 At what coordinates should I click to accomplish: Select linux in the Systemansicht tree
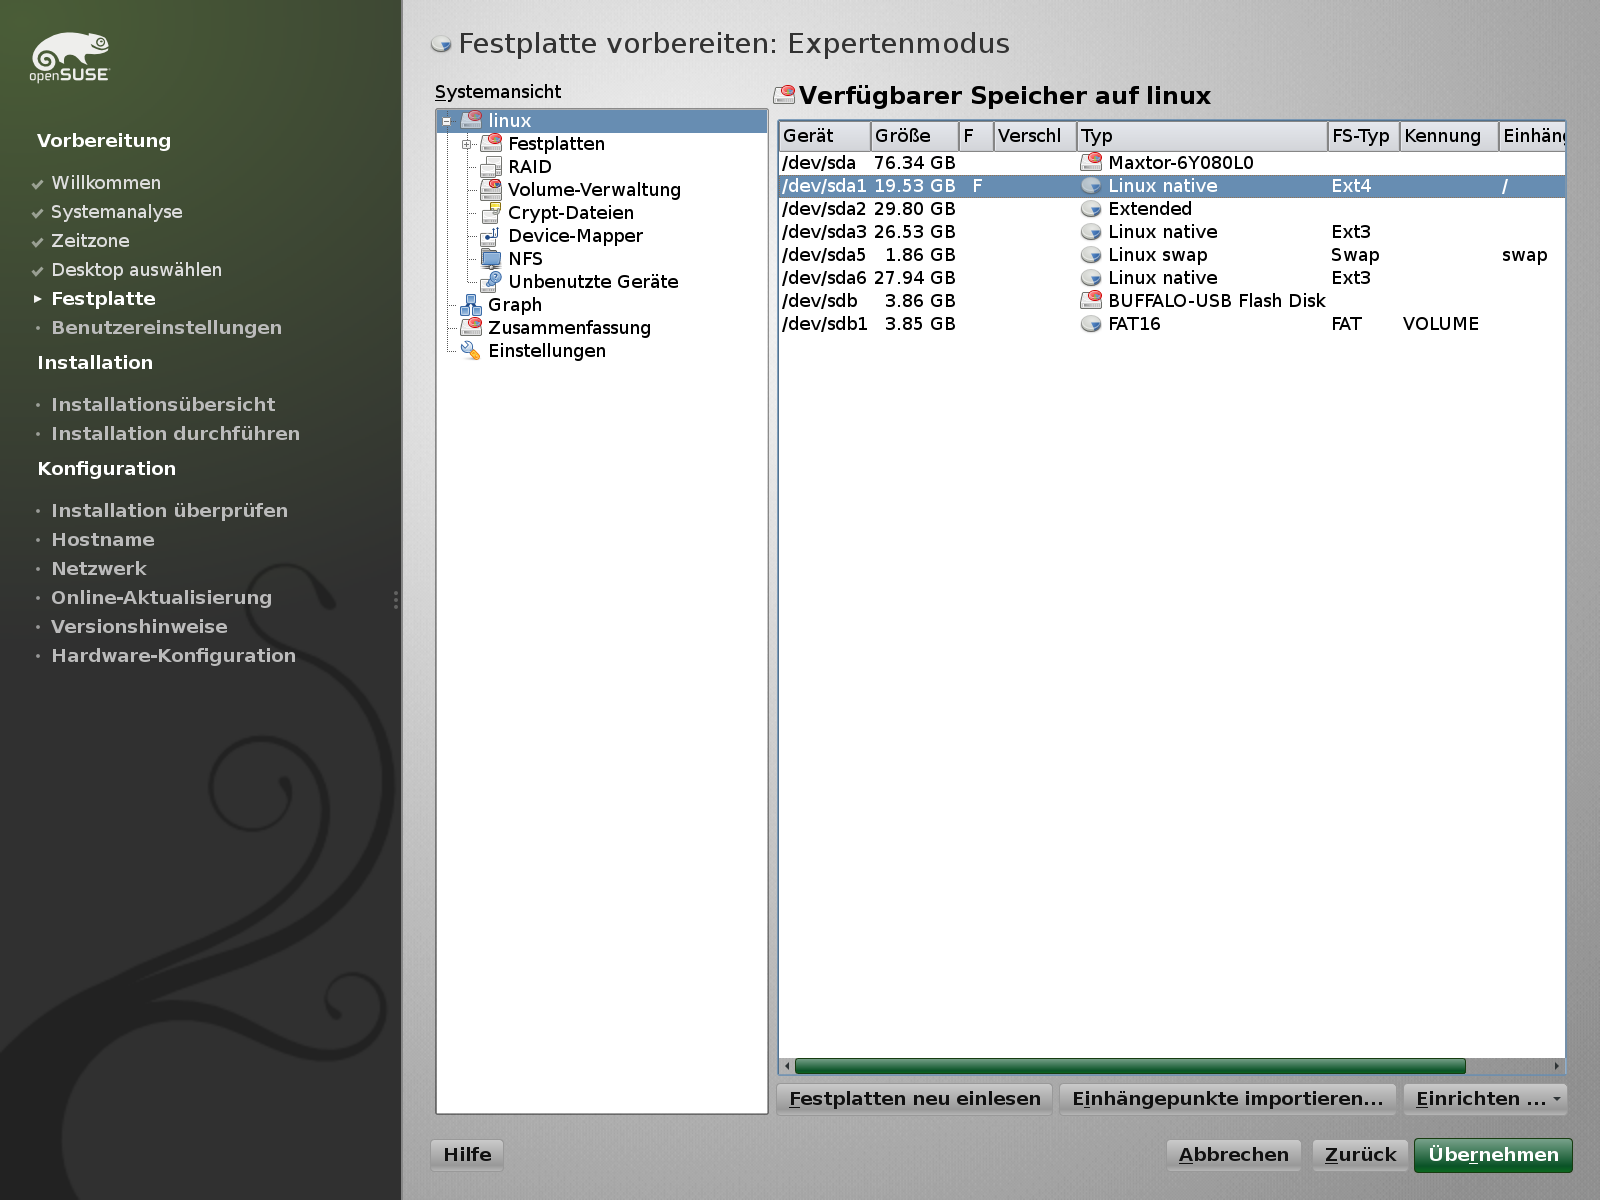[x=510, y=120]
